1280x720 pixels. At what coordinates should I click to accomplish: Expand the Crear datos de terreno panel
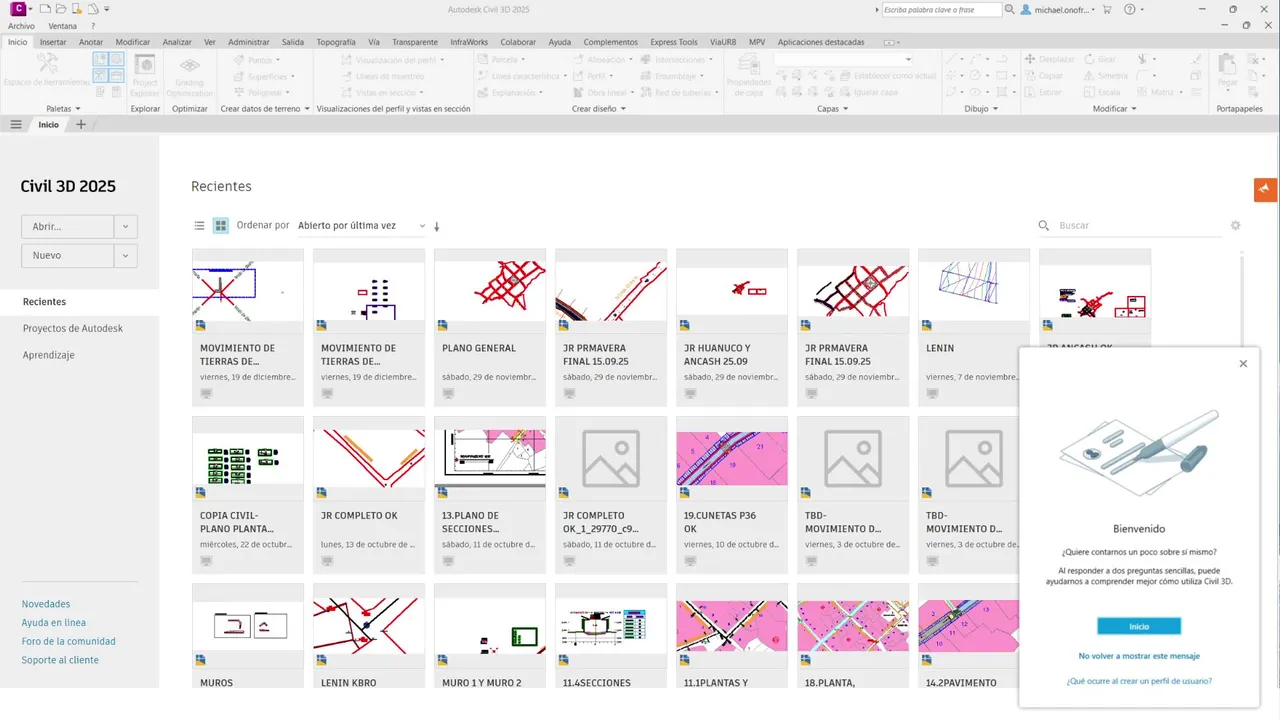(265, 108)
